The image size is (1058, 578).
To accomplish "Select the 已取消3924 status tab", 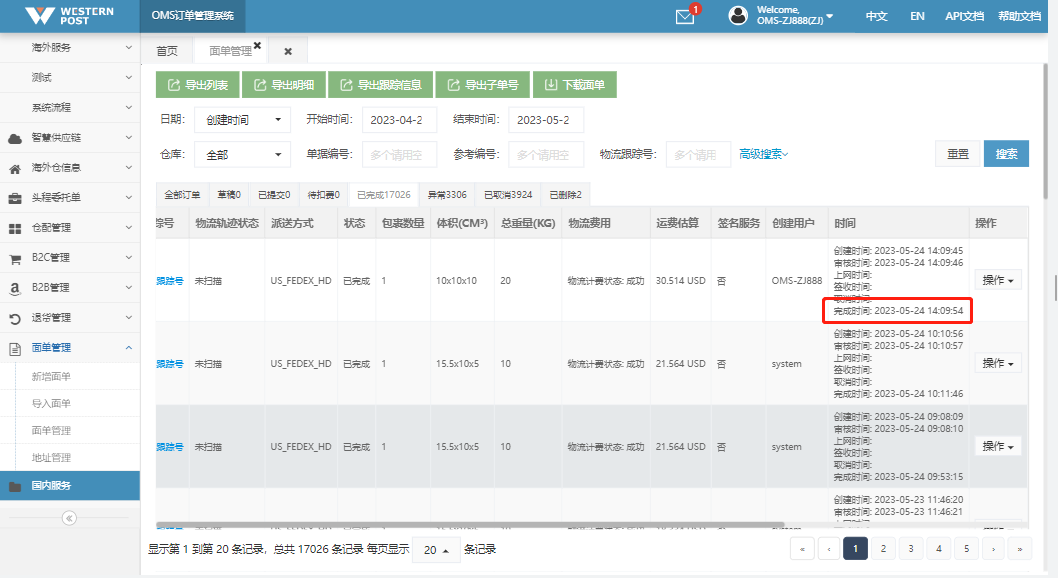I will [508, 195].
